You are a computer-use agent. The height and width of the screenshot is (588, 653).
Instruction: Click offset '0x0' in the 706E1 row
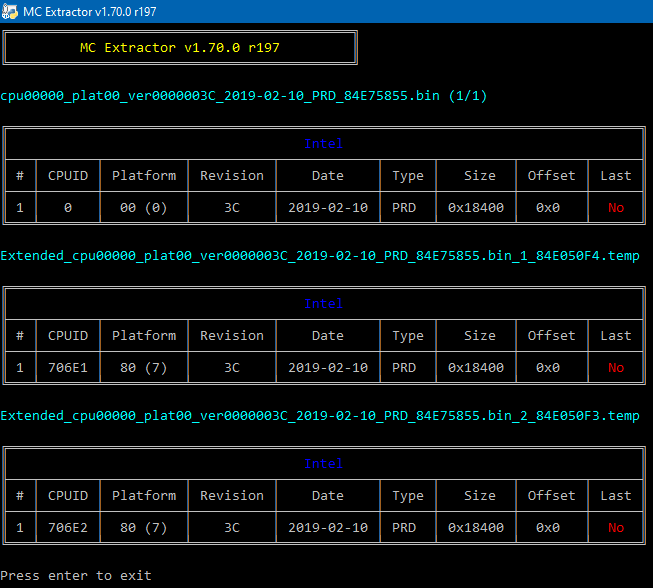548,367
